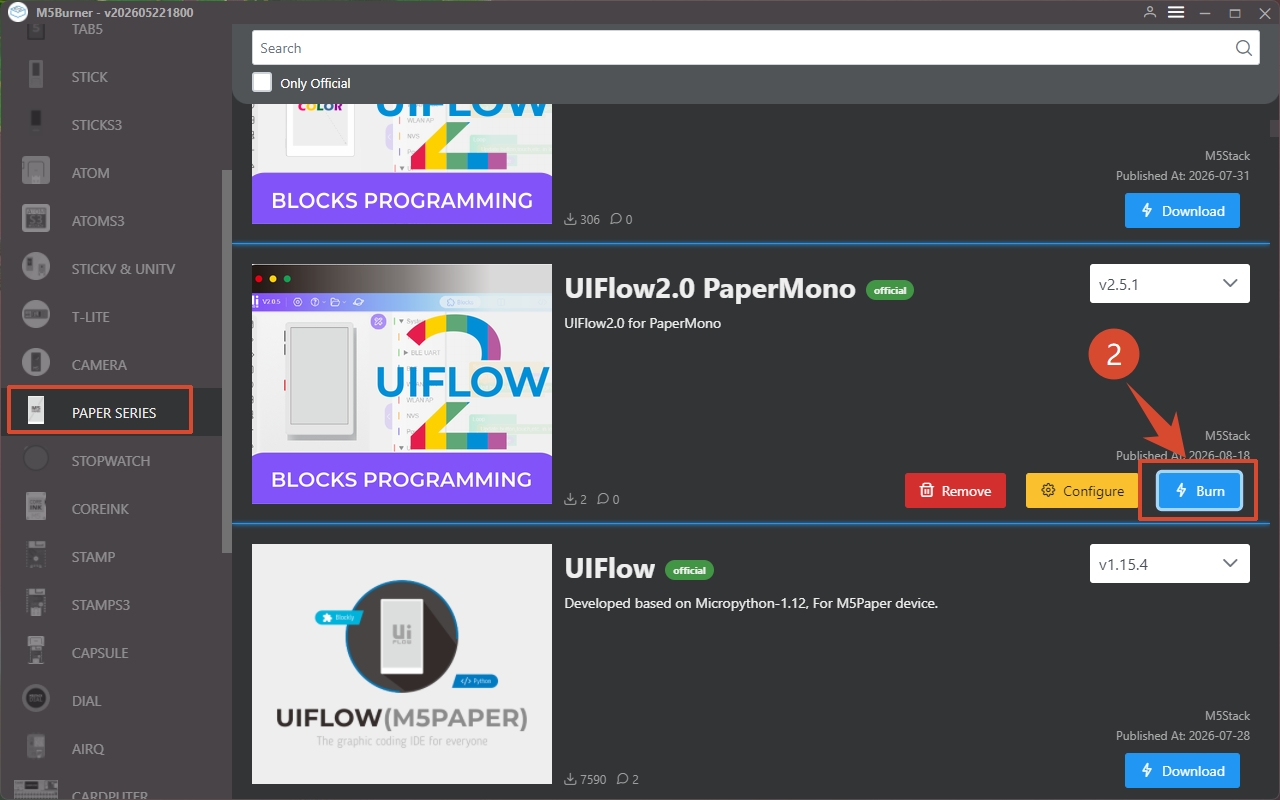This screenshot has height=800, width=1280.
Task: Expand the v1.15.4 version dropdown
Action: point(1169,564)
